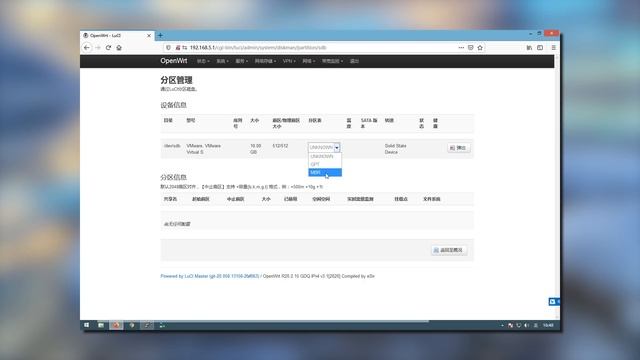Open the 带宽监控 menu in the navbar

click(x=332, y=61)
